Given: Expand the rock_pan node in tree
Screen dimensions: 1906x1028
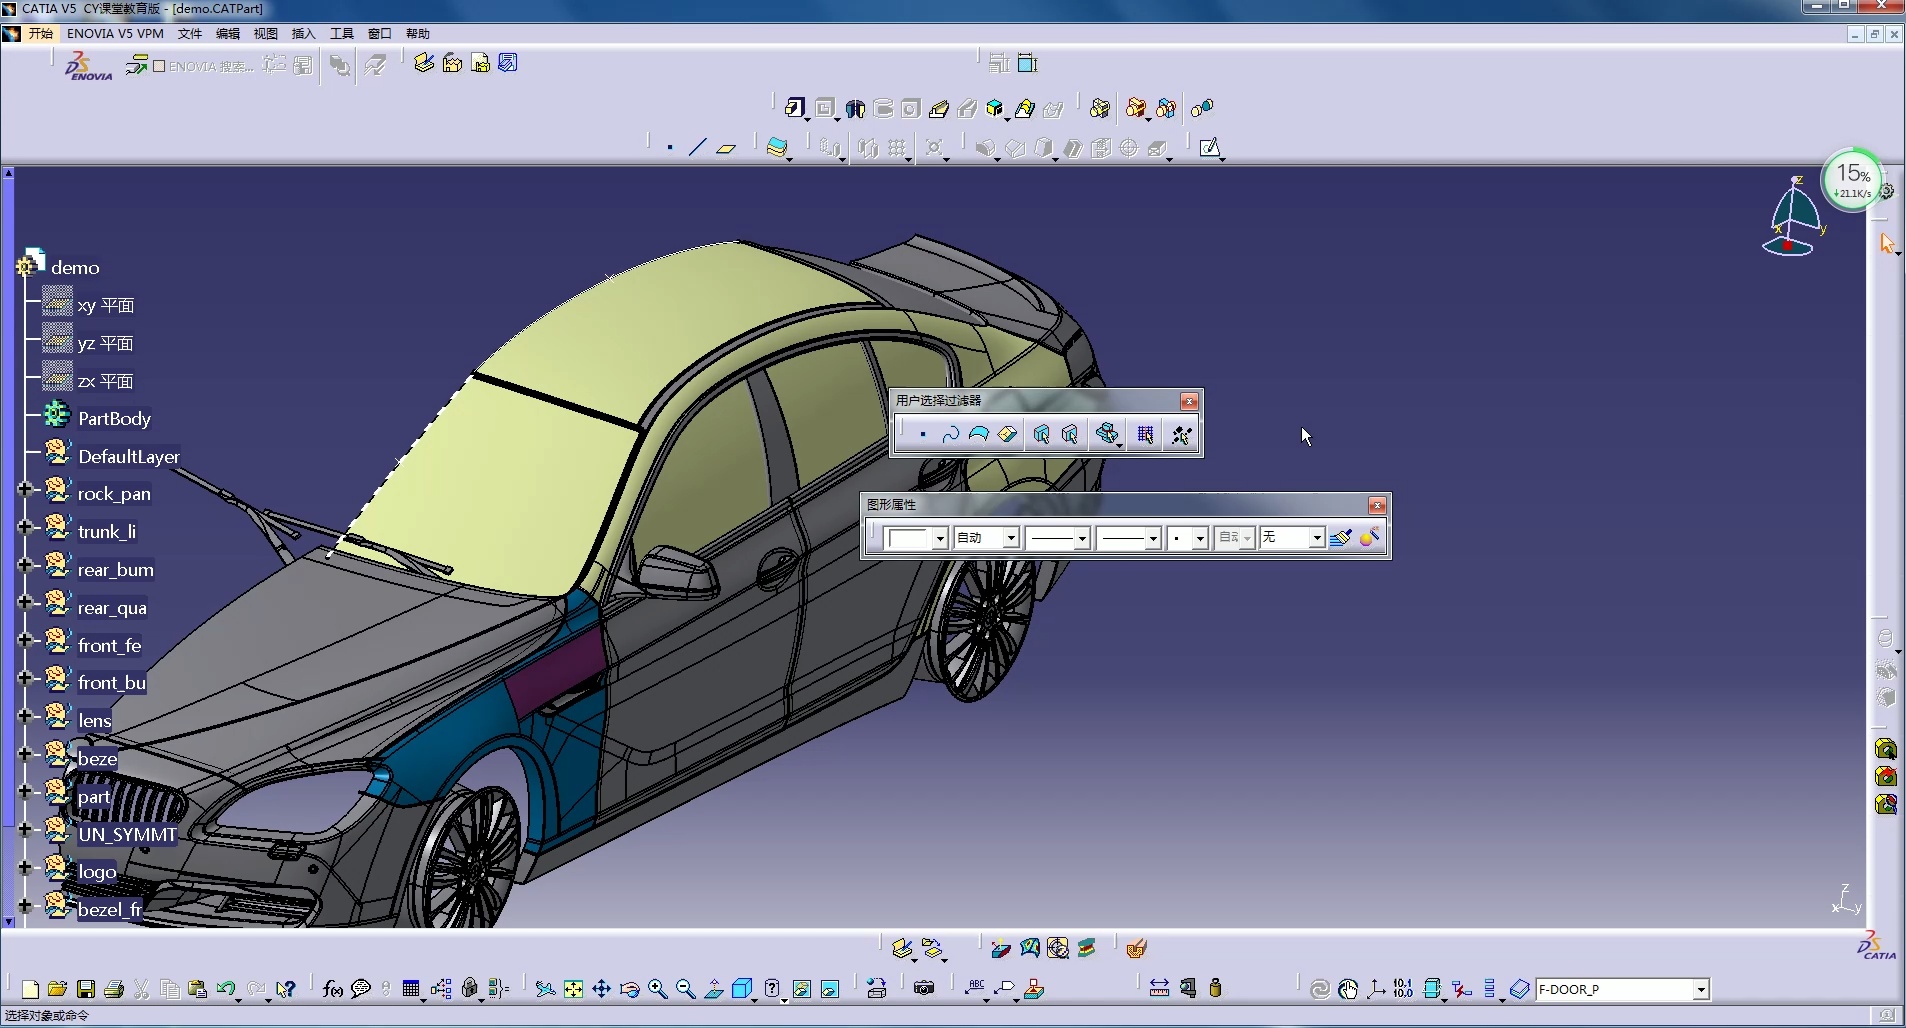Looking at the screenshot, I should tap(25, 490).
